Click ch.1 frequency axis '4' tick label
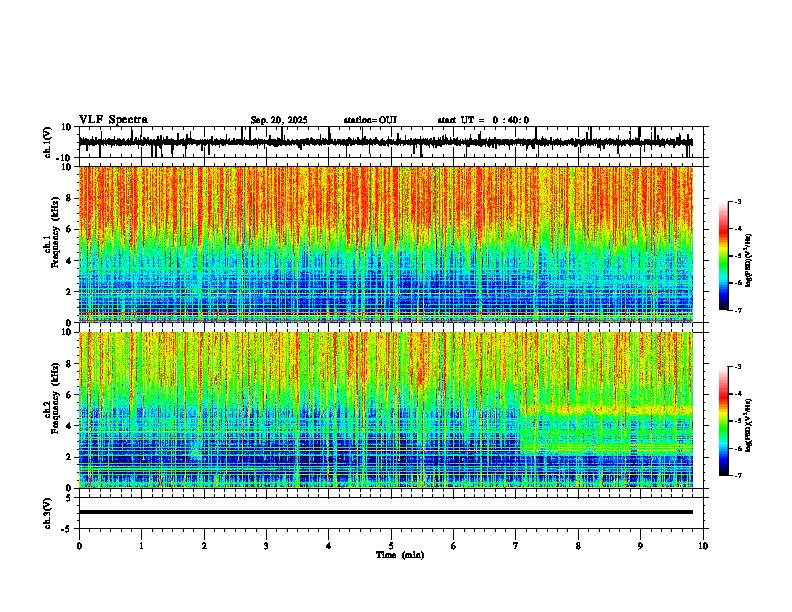792x612 pixels. click(70, 261)
